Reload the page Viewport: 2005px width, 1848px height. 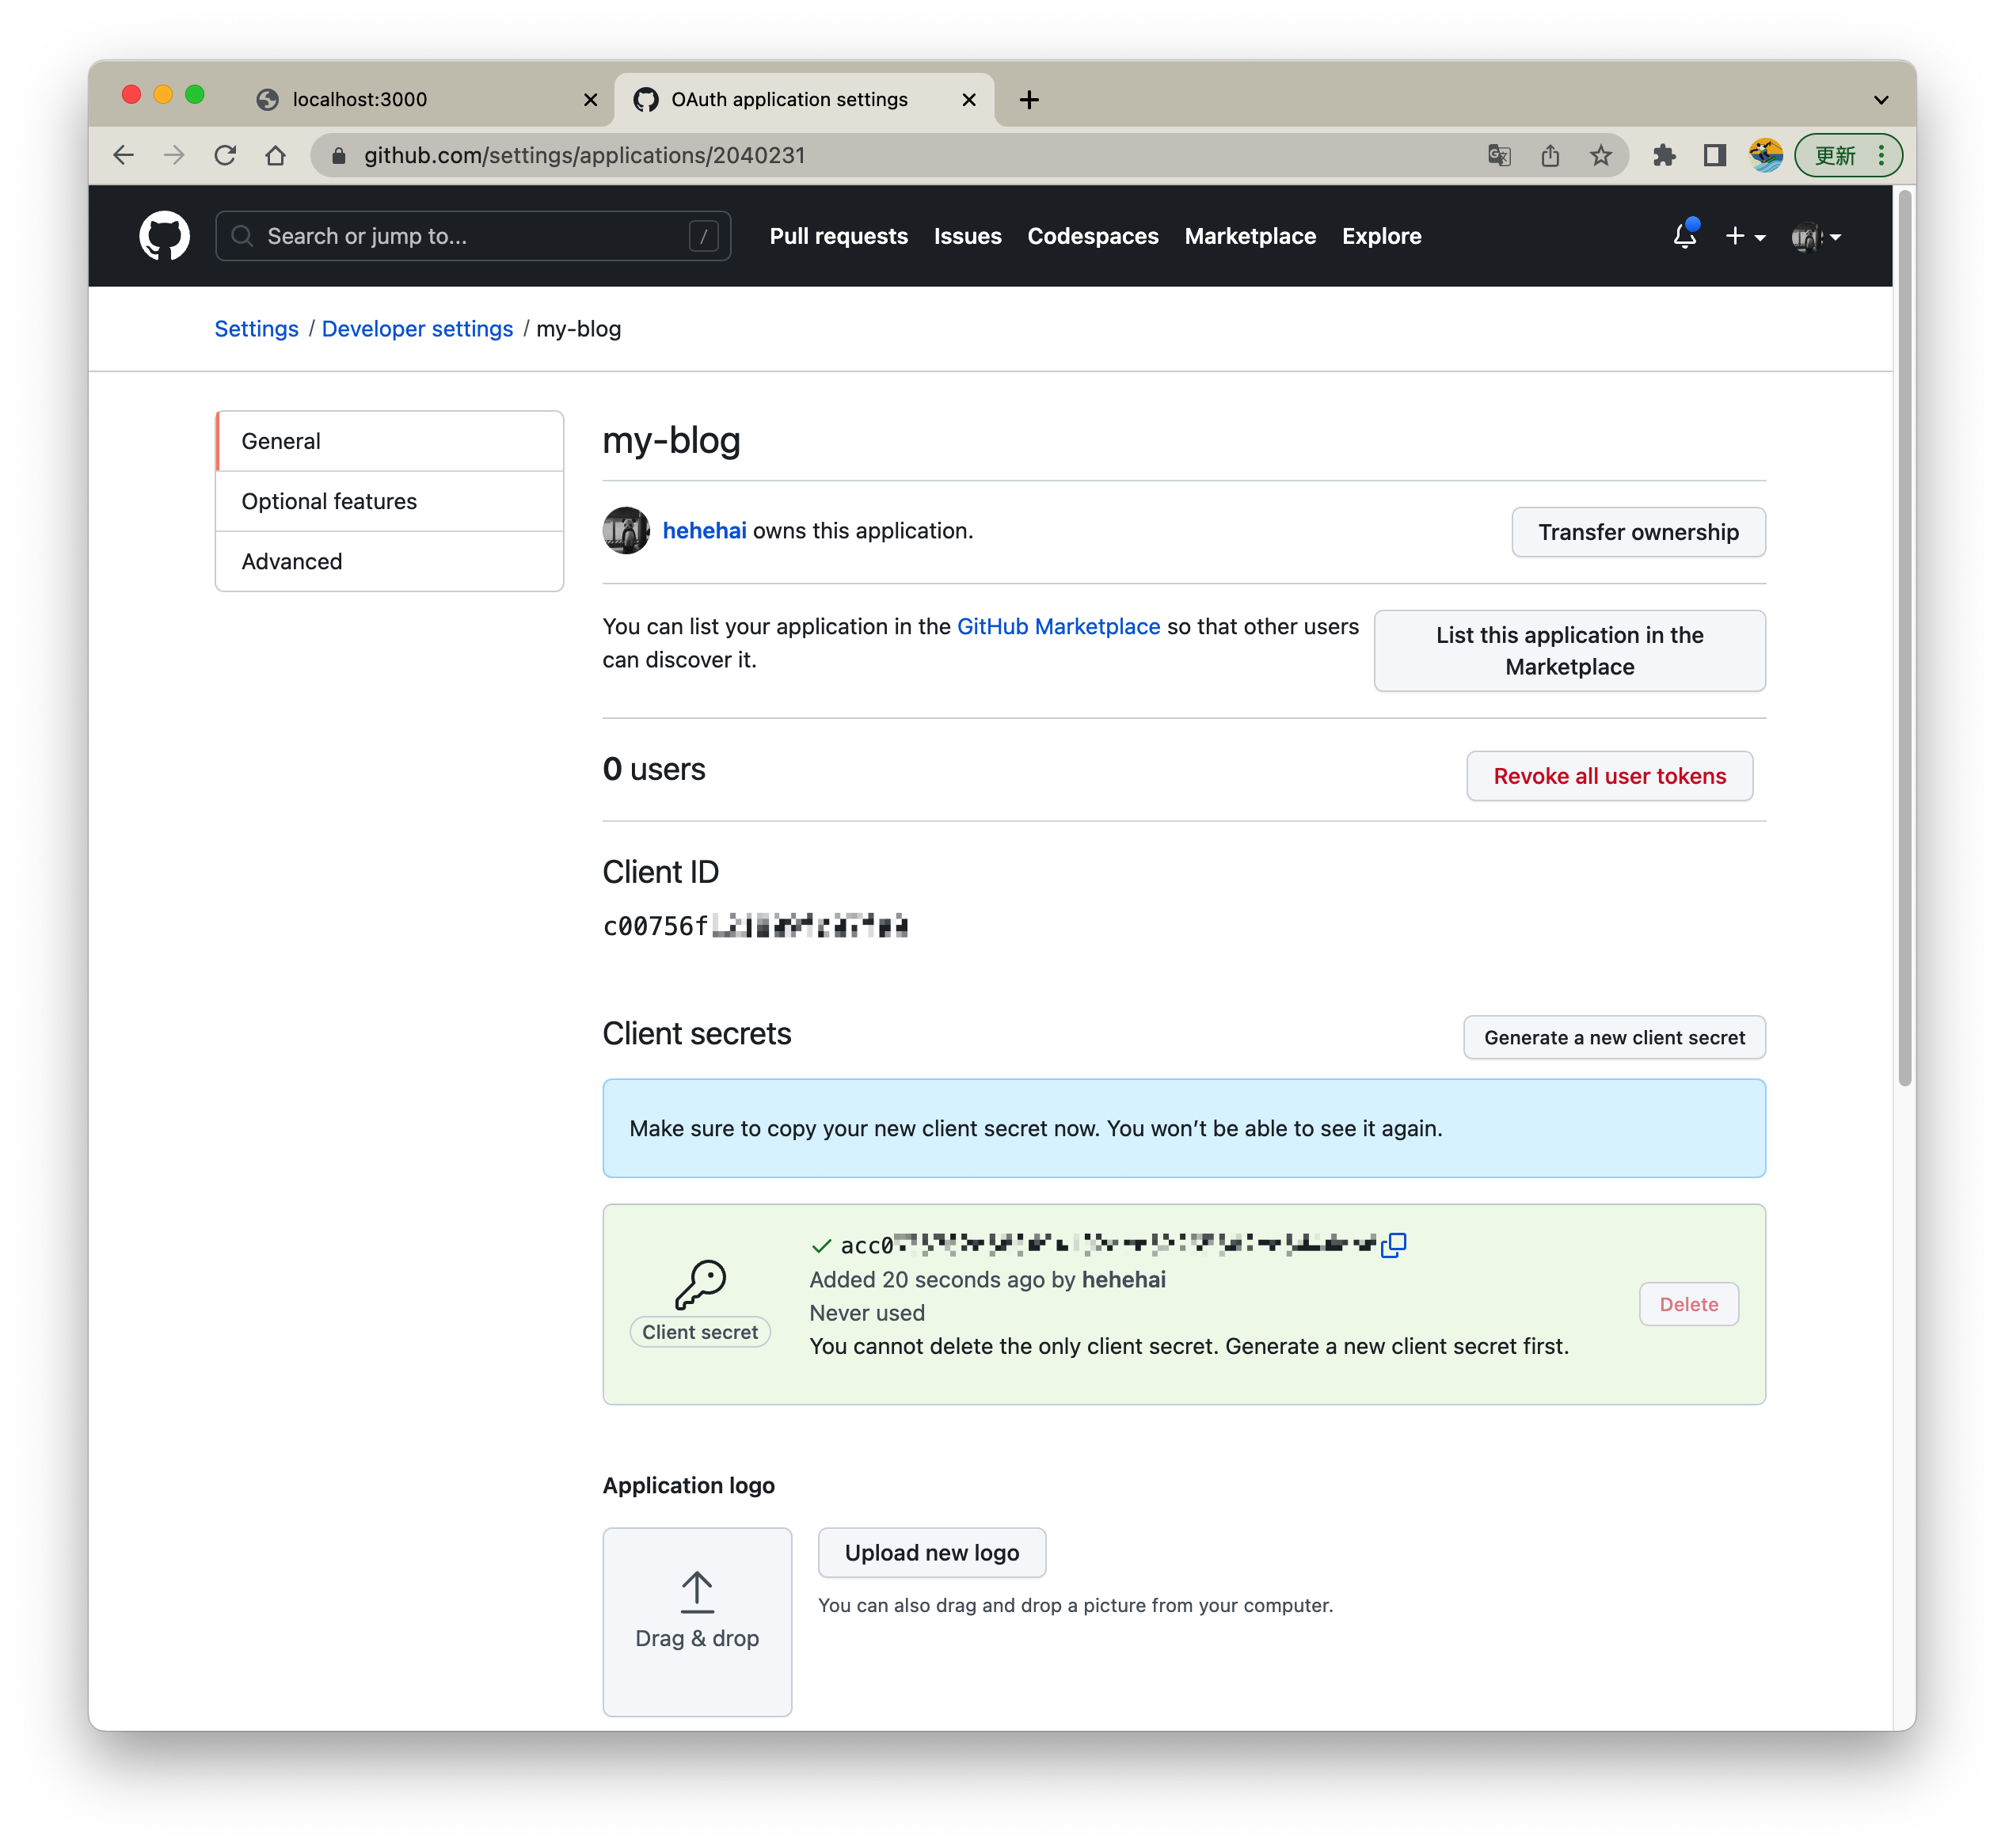225,155
